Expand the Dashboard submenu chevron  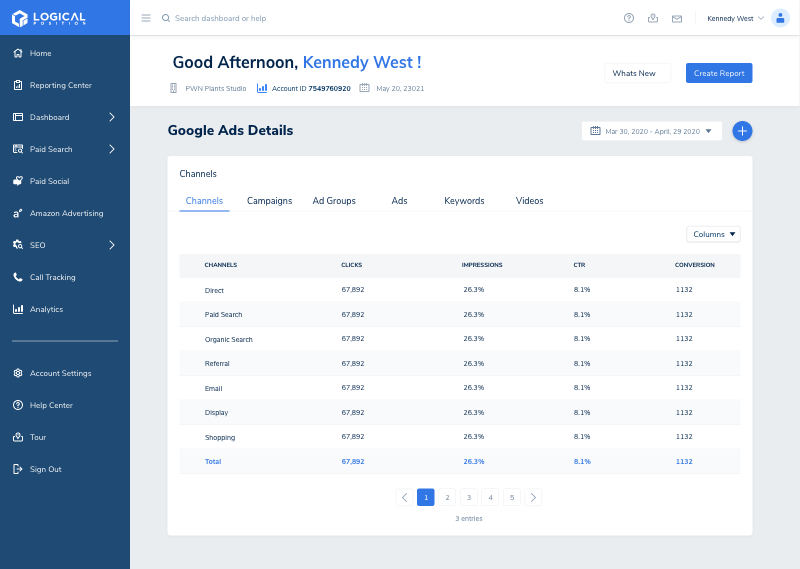112,117
